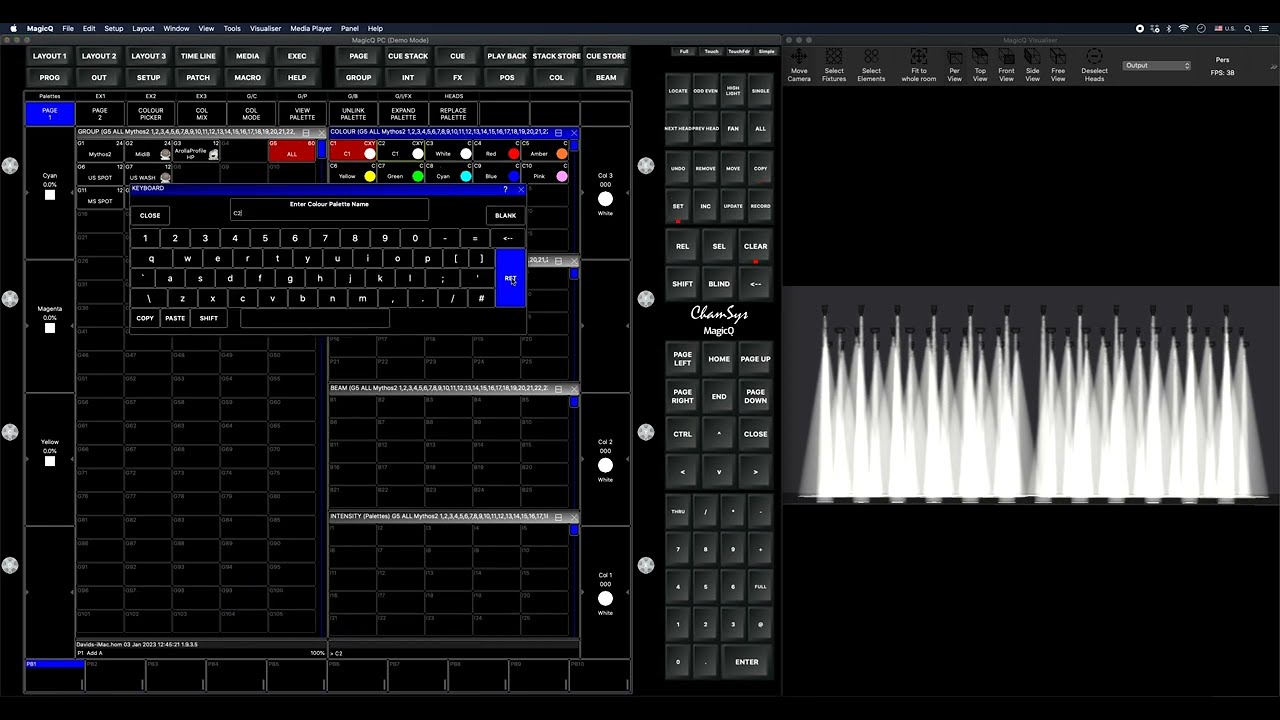Toggle HIGH LIGHT on console panel

733,91
